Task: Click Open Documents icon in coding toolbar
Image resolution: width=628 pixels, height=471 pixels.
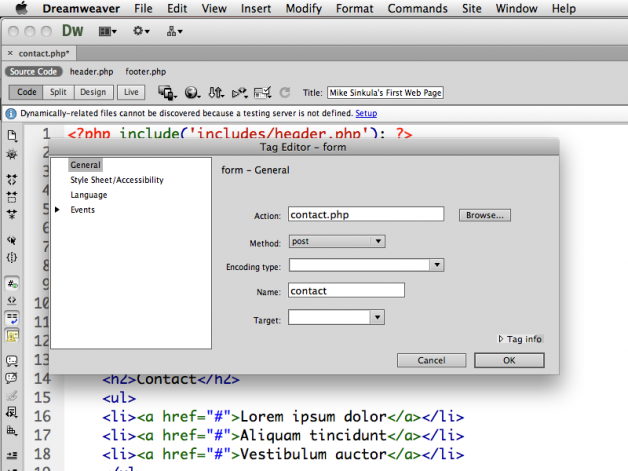Action: [12, 136]
